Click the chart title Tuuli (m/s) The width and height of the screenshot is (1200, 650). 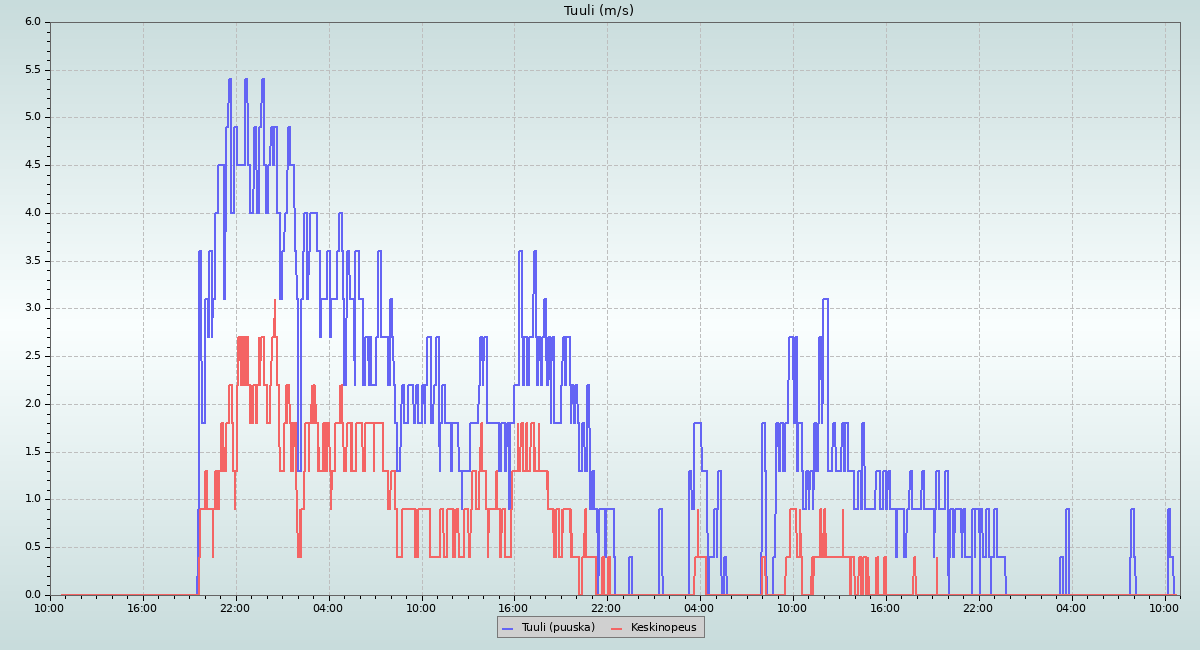599,11
